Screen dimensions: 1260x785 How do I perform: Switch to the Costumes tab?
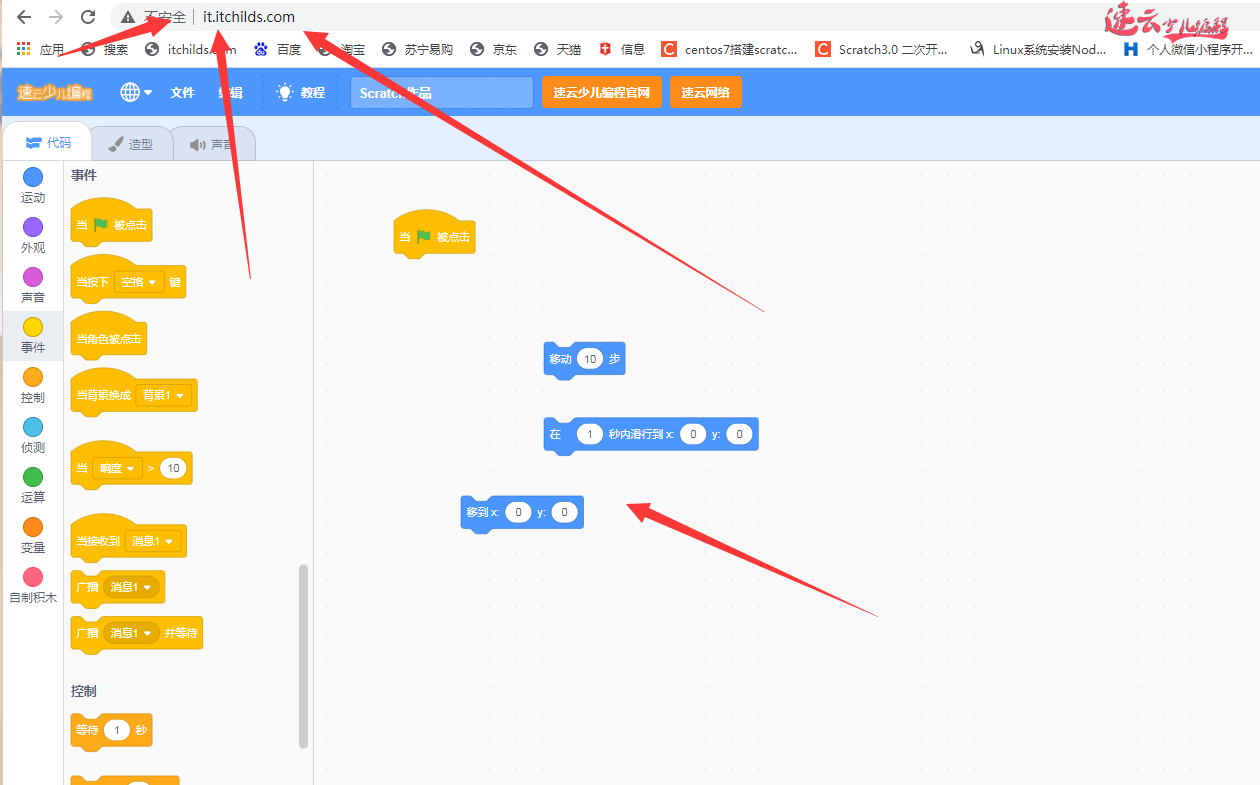pyautogui.click(x=131, y=144)
